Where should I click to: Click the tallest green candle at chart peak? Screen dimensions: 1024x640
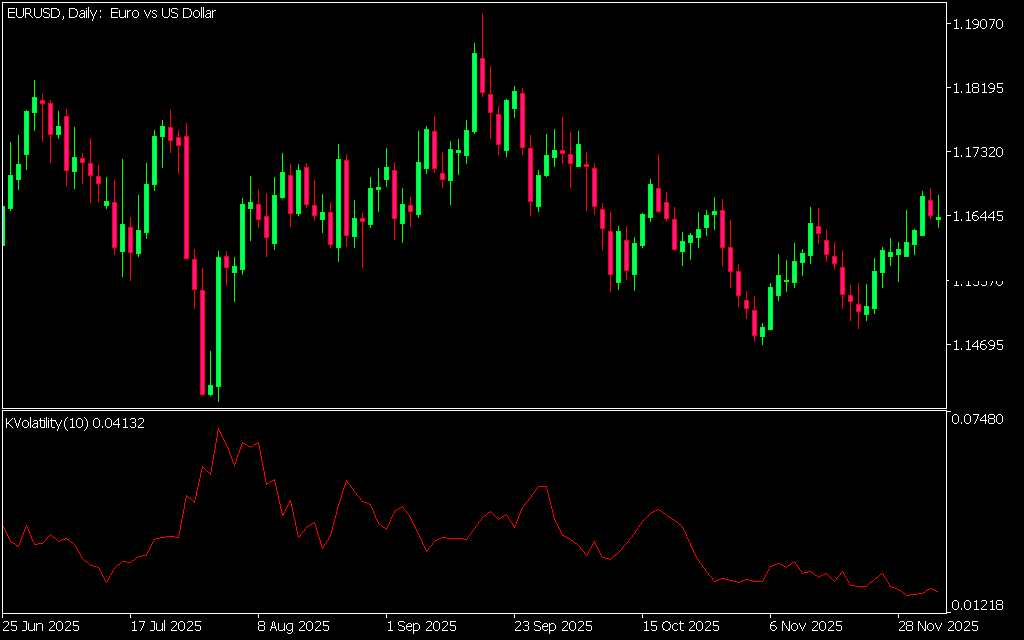coord(474,92)
